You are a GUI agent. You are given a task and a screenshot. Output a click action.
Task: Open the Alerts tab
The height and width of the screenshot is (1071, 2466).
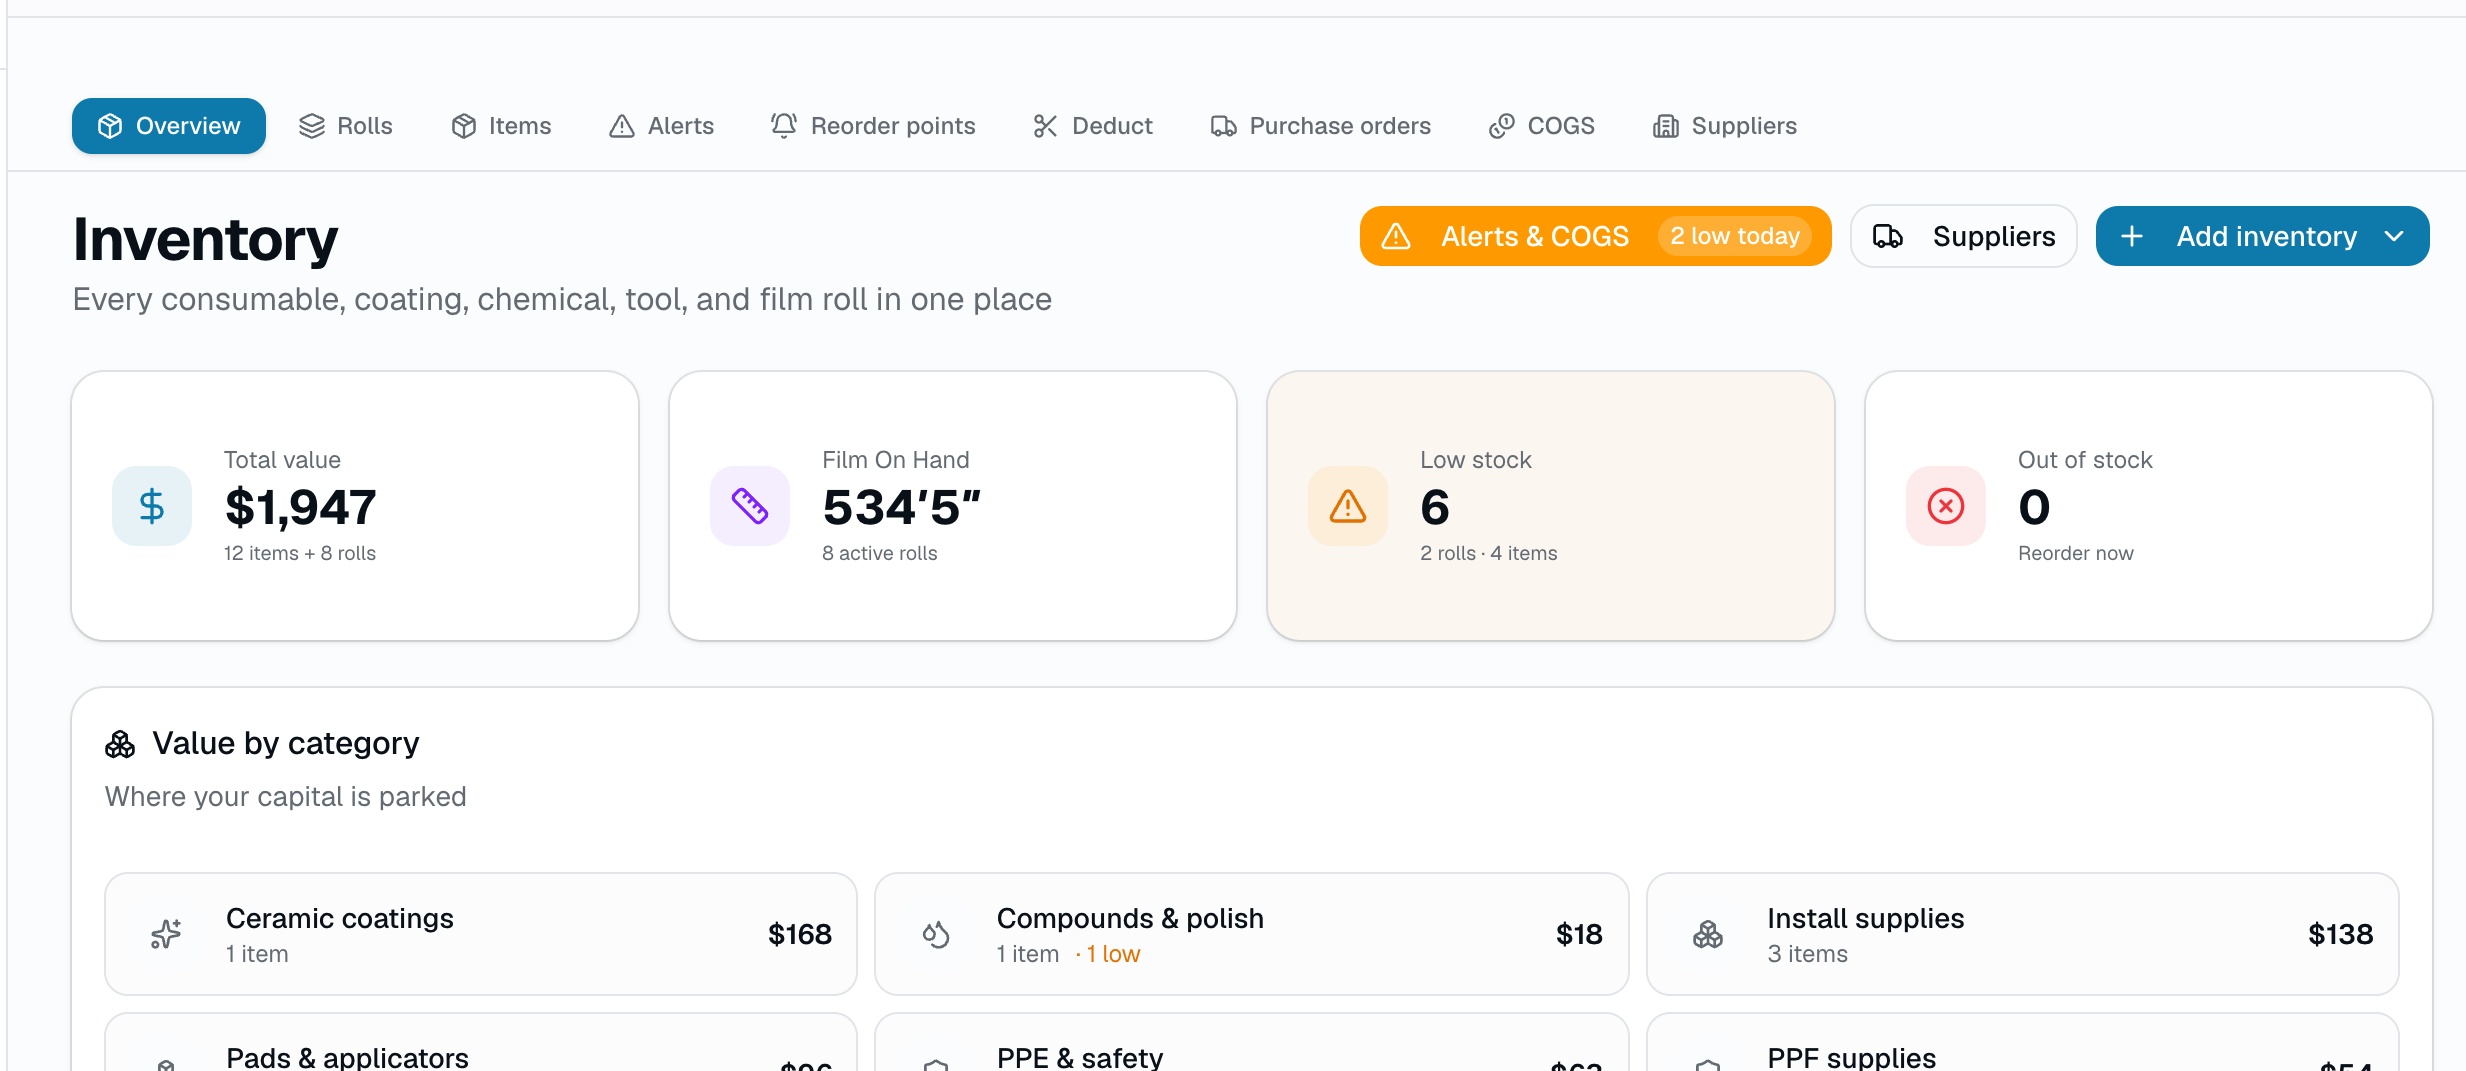coord(662,126)
